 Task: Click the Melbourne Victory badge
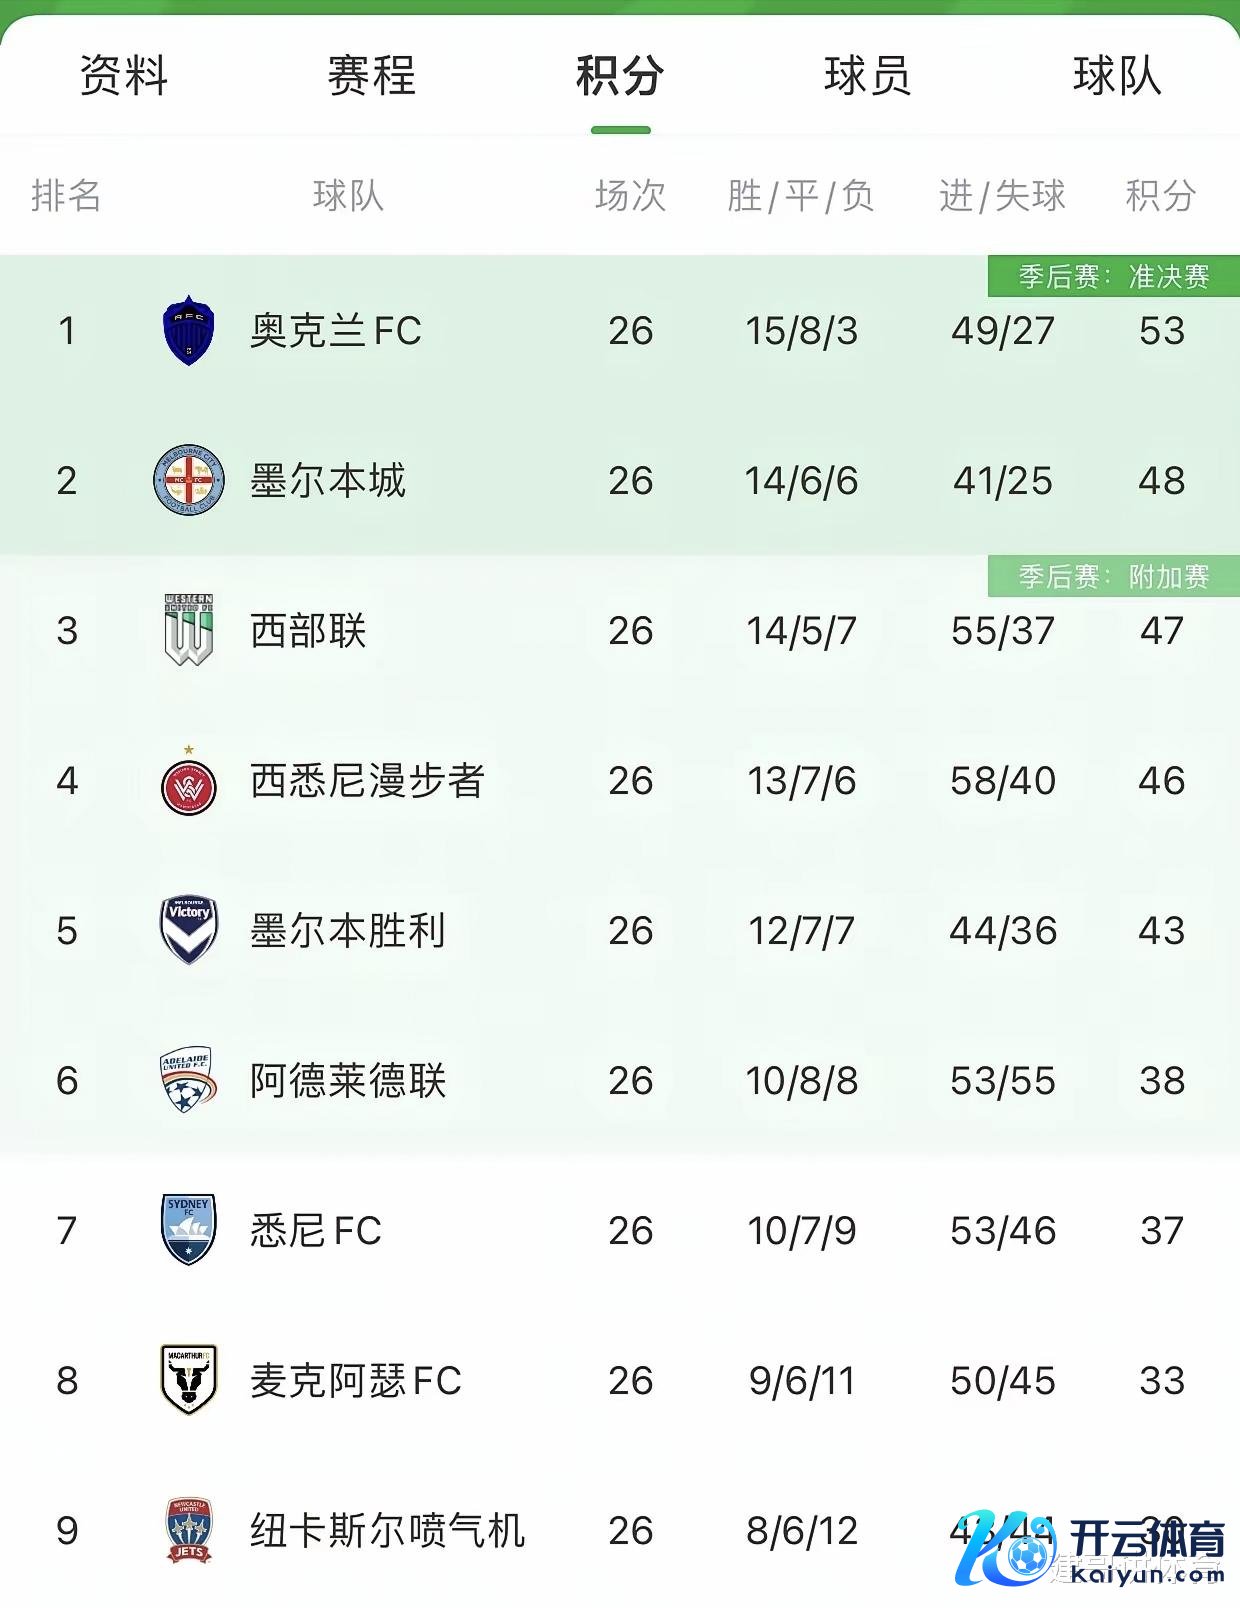[x=188, y=930]
